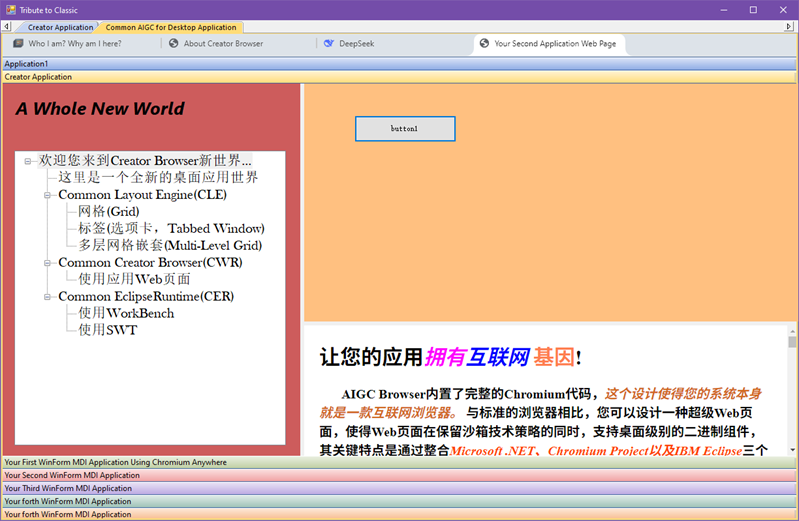Click the Creator Application yellow header bar
Image resolution: width=799 pixels, height=521 pixels.
point(399,77)
